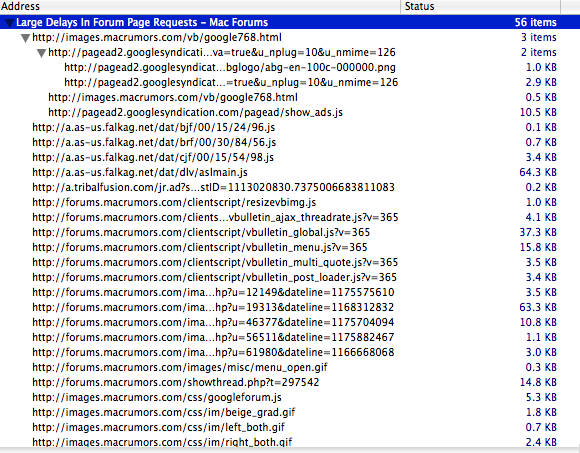Select the right_both.gif resource row

(x=290, y=441)
